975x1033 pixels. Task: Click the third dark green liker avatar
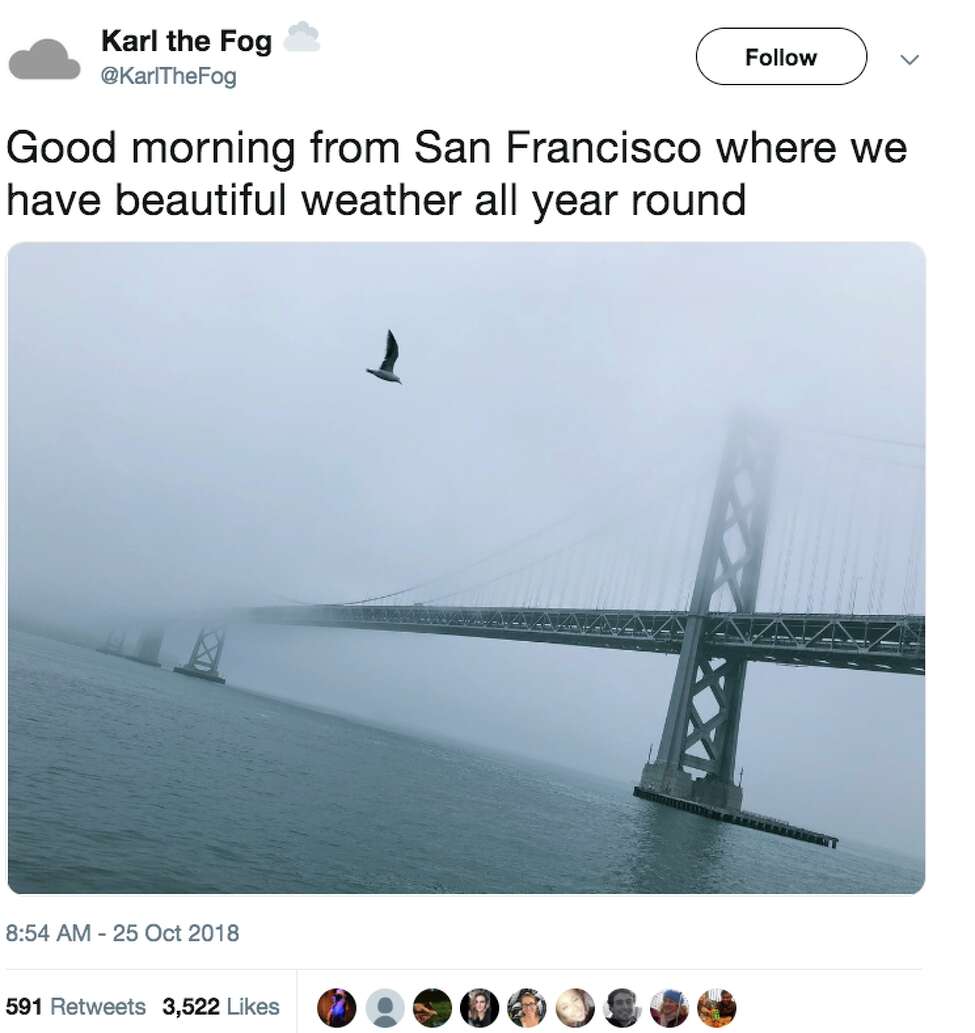tap(432, 1007)
